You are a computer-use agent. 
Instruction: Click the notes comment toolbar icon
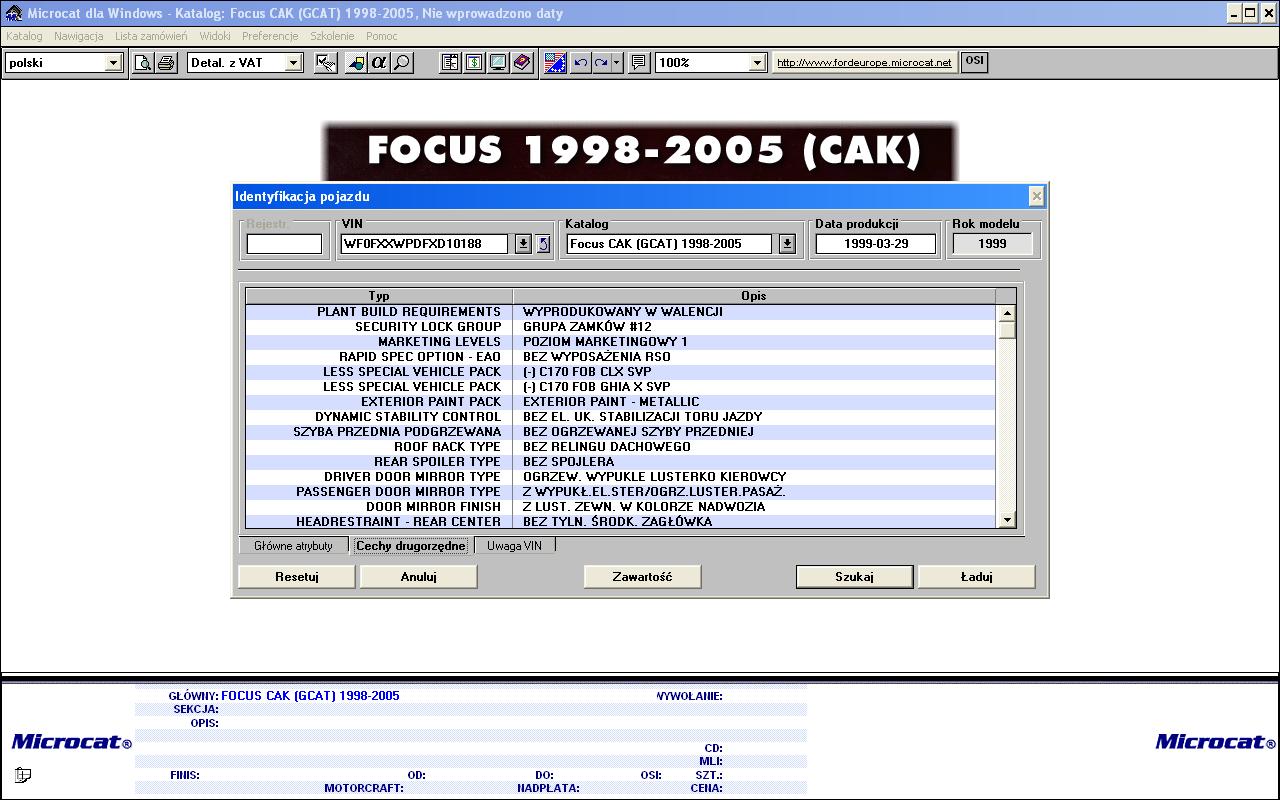pos(640,63)
